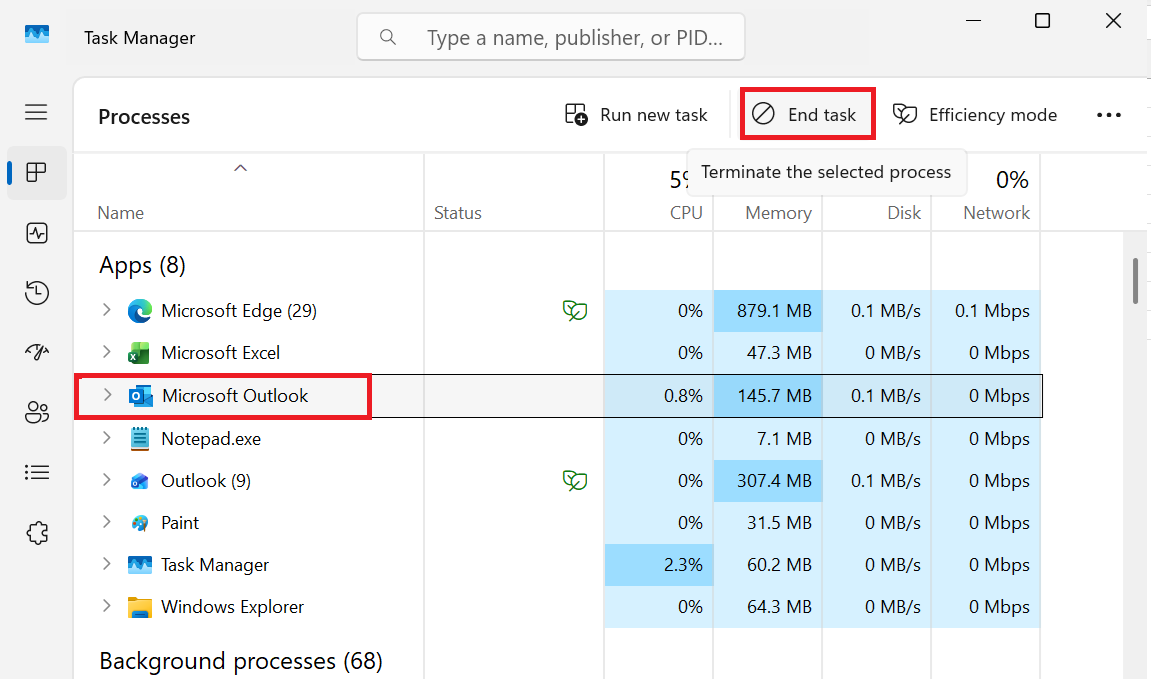Select the Paint row name

click(180, 523)
